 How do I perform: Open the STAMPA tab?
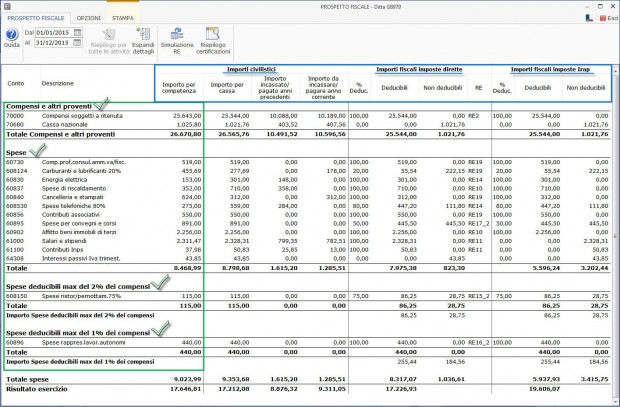pyautogui.click(x=123, y=18)
